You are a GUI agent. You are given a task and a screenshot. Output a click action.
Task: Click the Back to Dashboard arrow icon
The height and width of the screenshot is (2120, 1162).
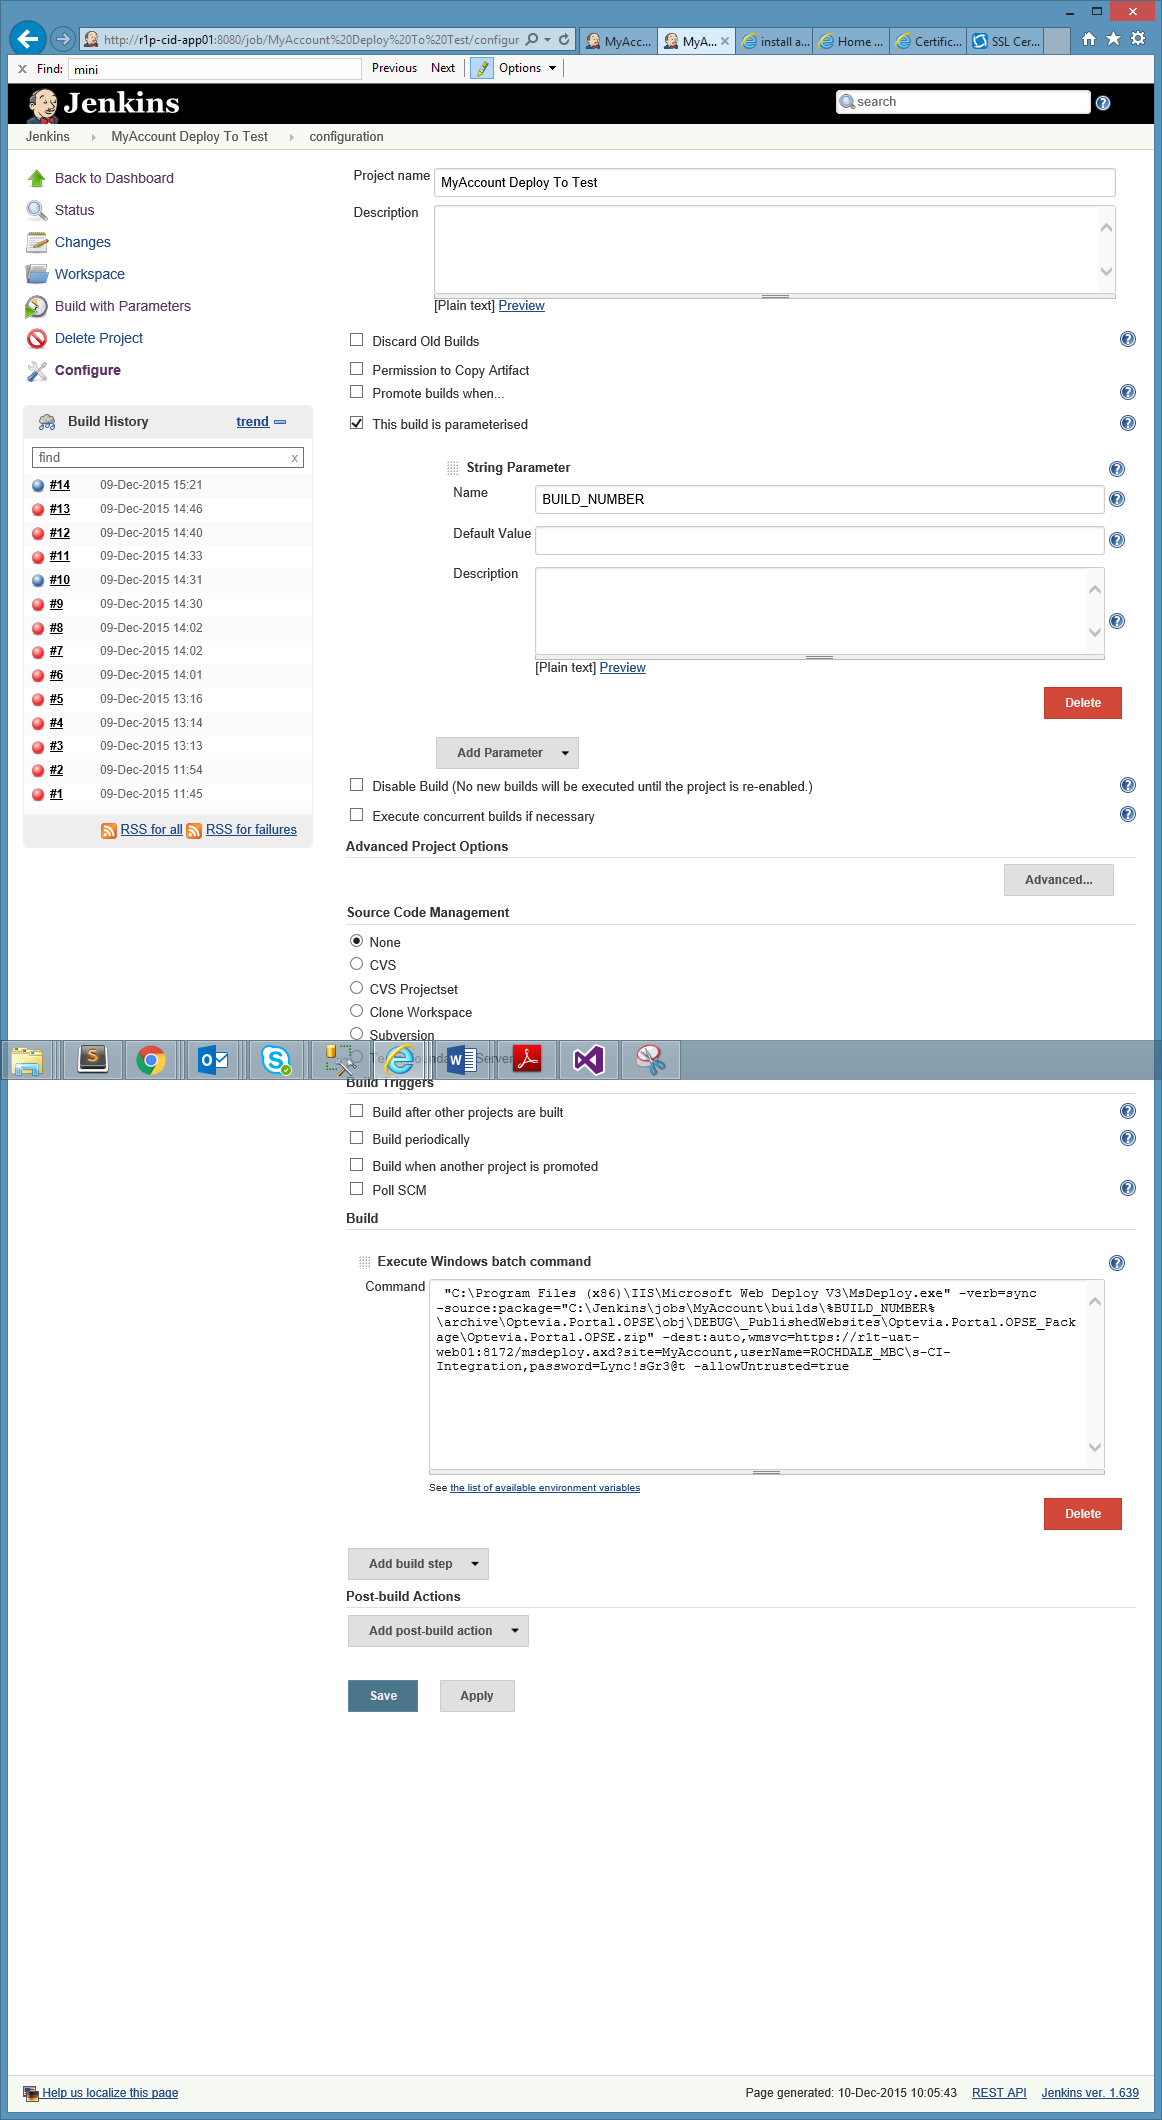(x=37, y=178)
